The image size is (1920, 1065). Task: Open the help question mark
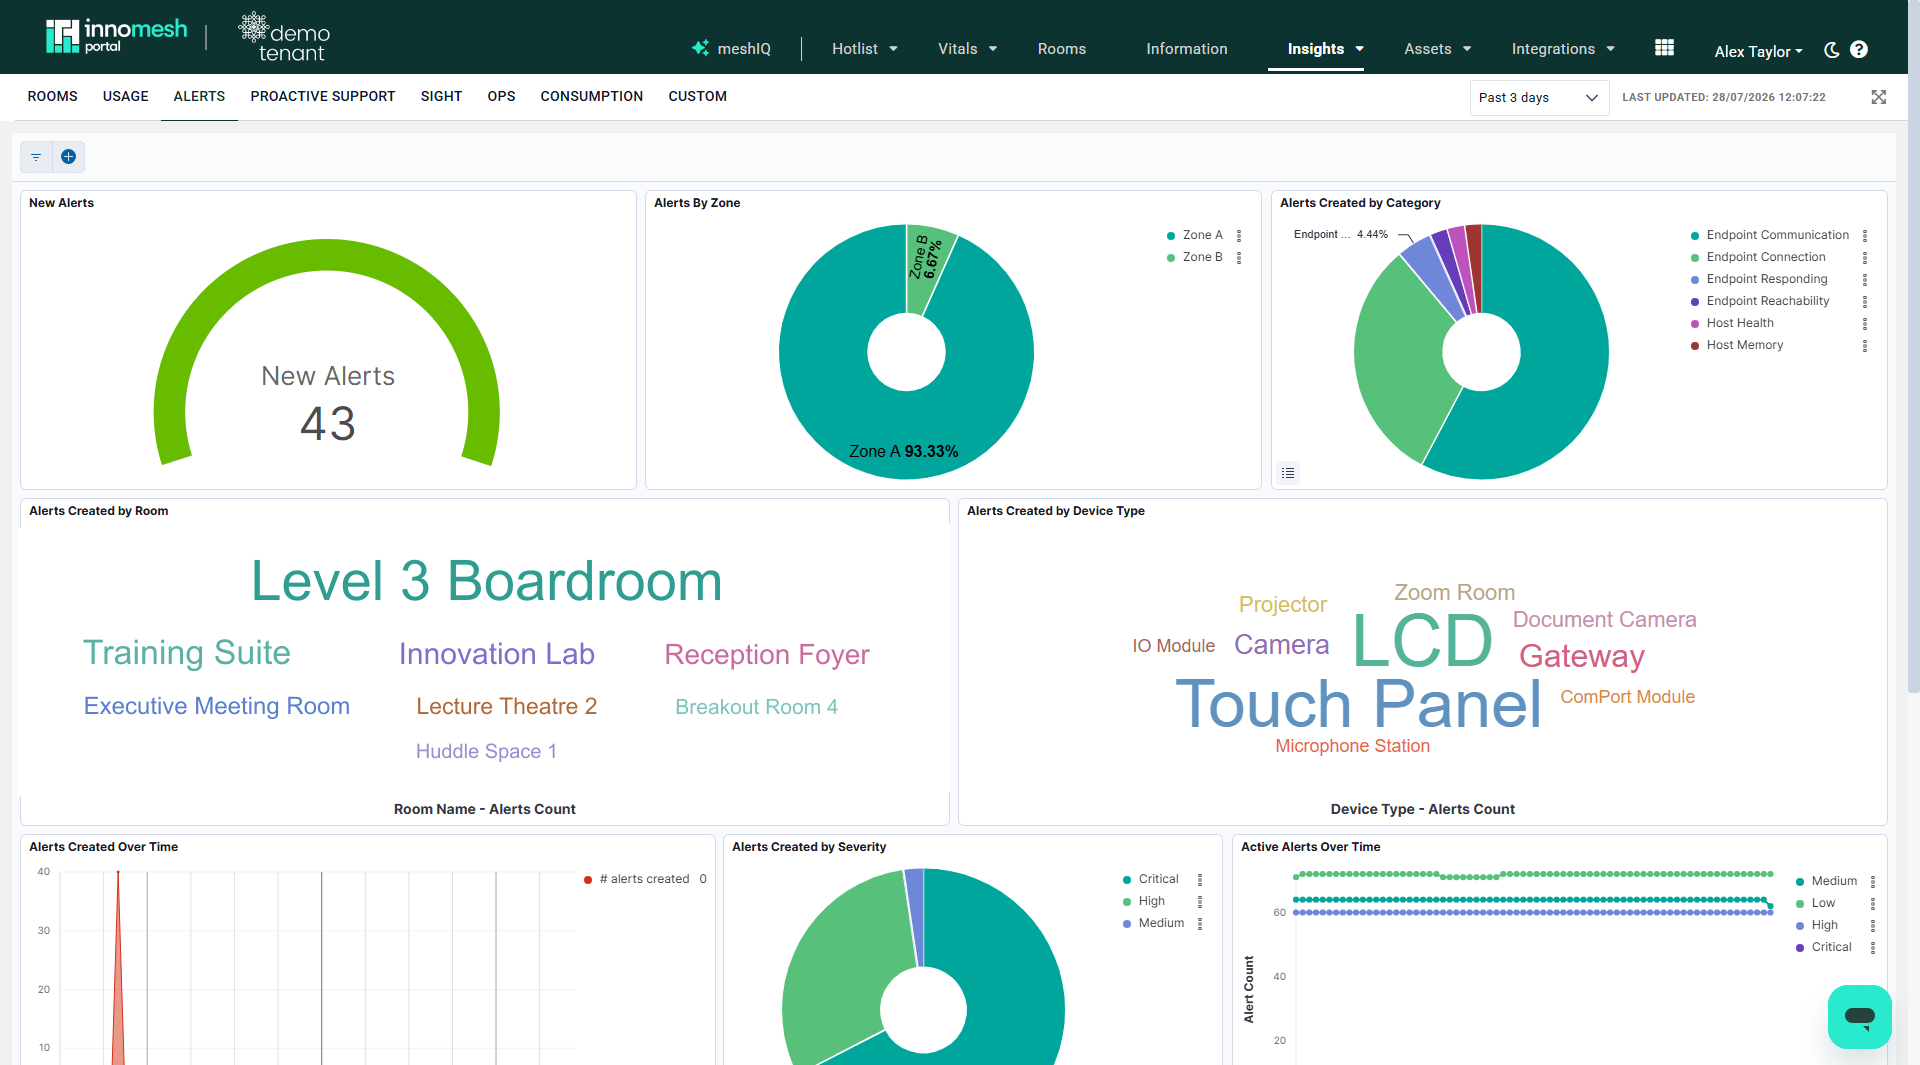click(1859, 50)
